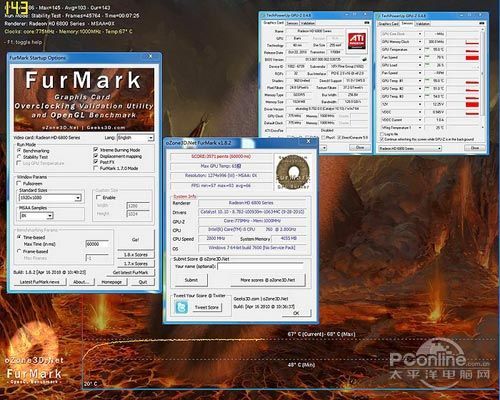Viewport: 500px width, 400px height.
Task: Open GPU Memory Clock sensor dropdown arrow
Action: click(x=420, y=42)
